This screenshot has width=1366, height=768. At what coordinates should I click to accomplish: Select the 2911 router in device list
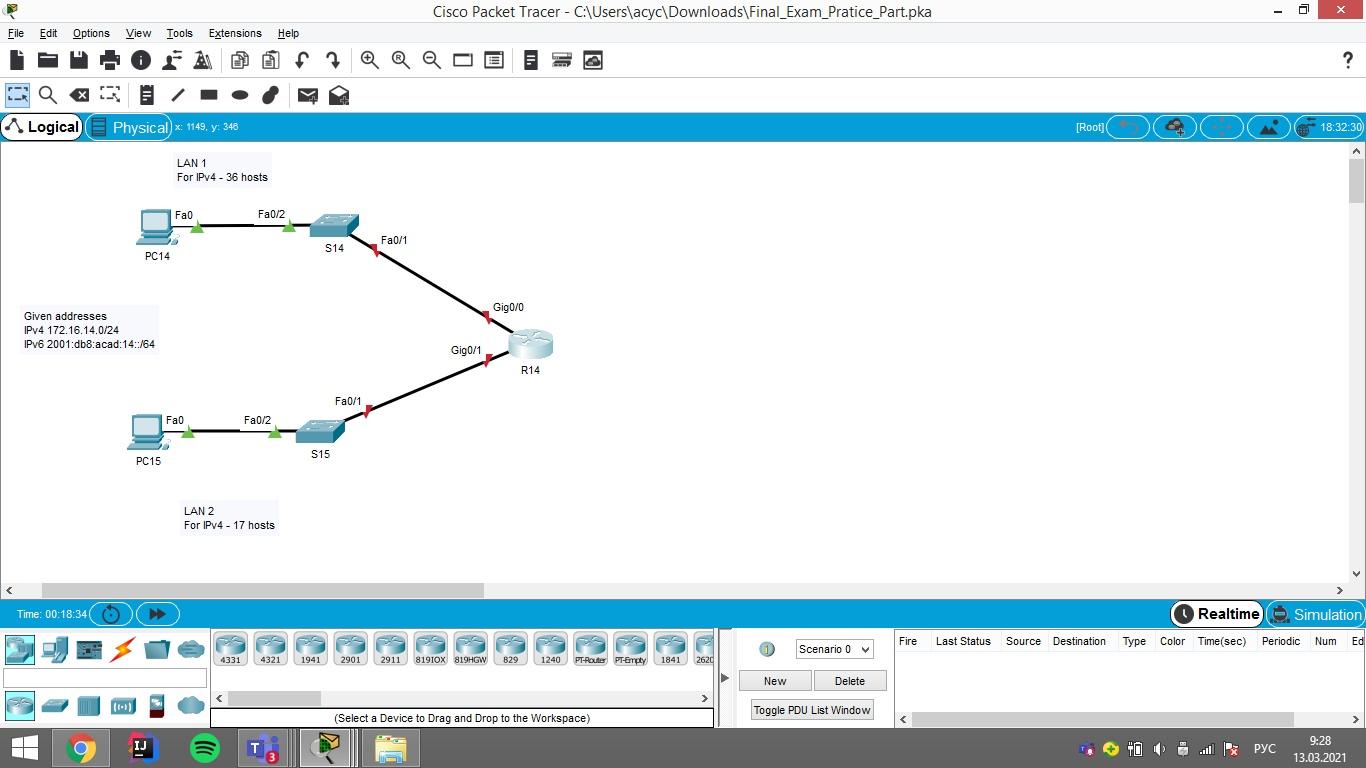click(390, 648)
